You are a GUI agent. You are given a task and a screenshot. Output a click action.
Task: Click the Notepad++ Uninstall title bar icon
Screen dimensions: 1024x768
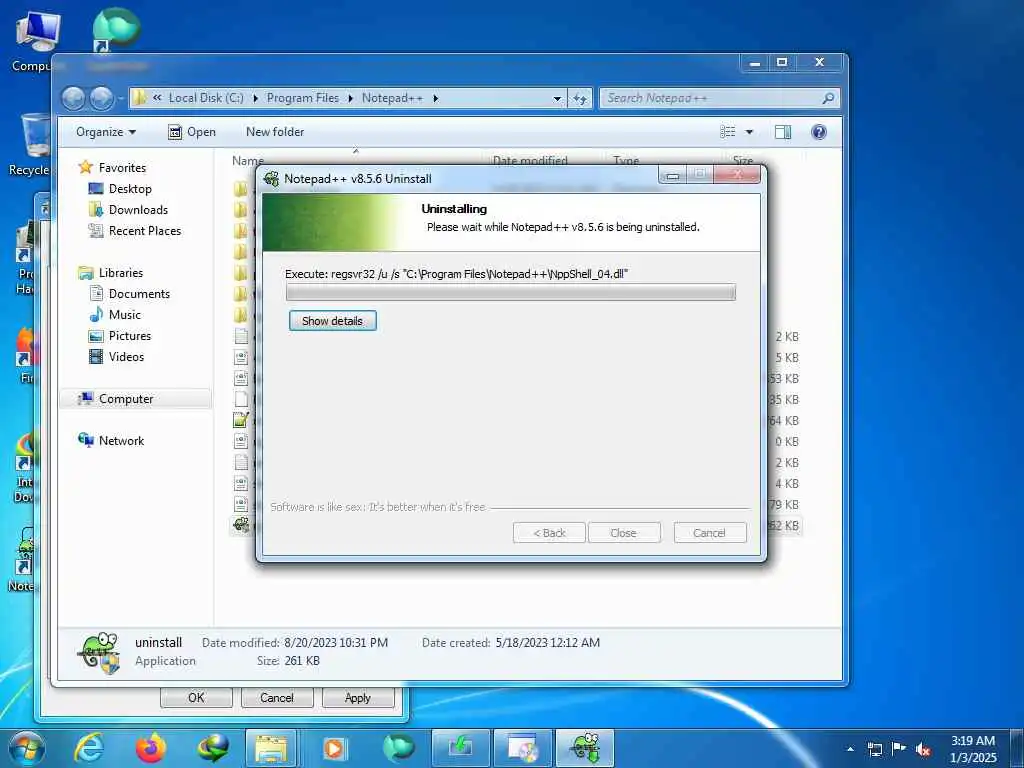point(271,178)
